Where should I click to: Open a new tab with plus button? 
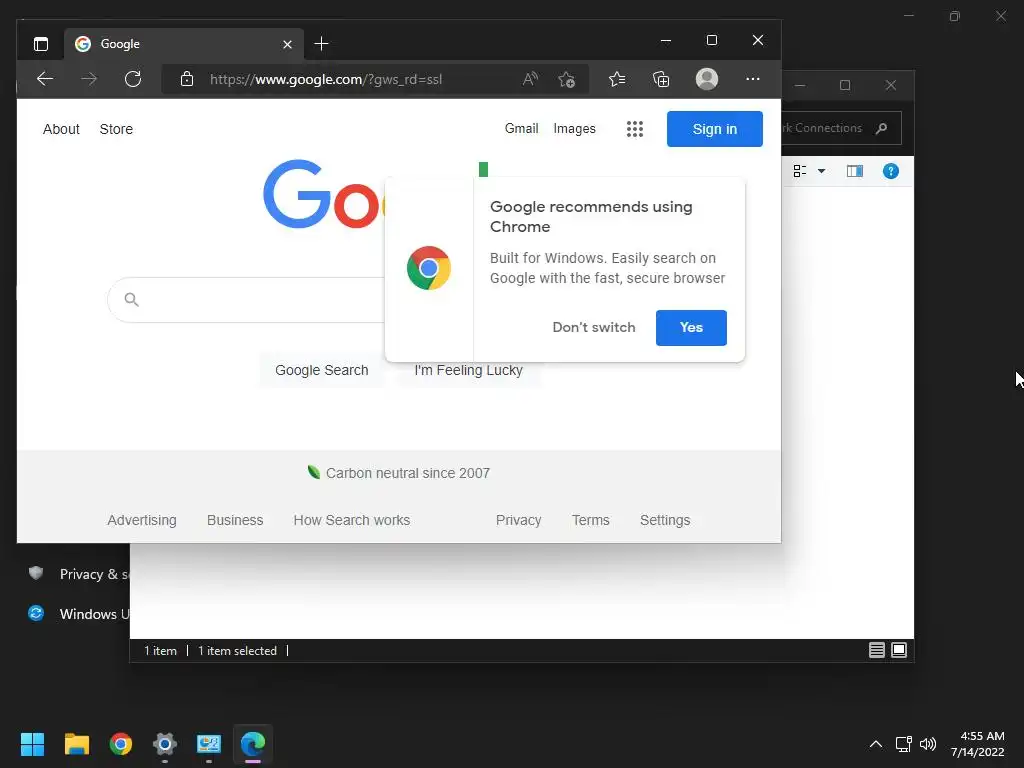(321, 44)
